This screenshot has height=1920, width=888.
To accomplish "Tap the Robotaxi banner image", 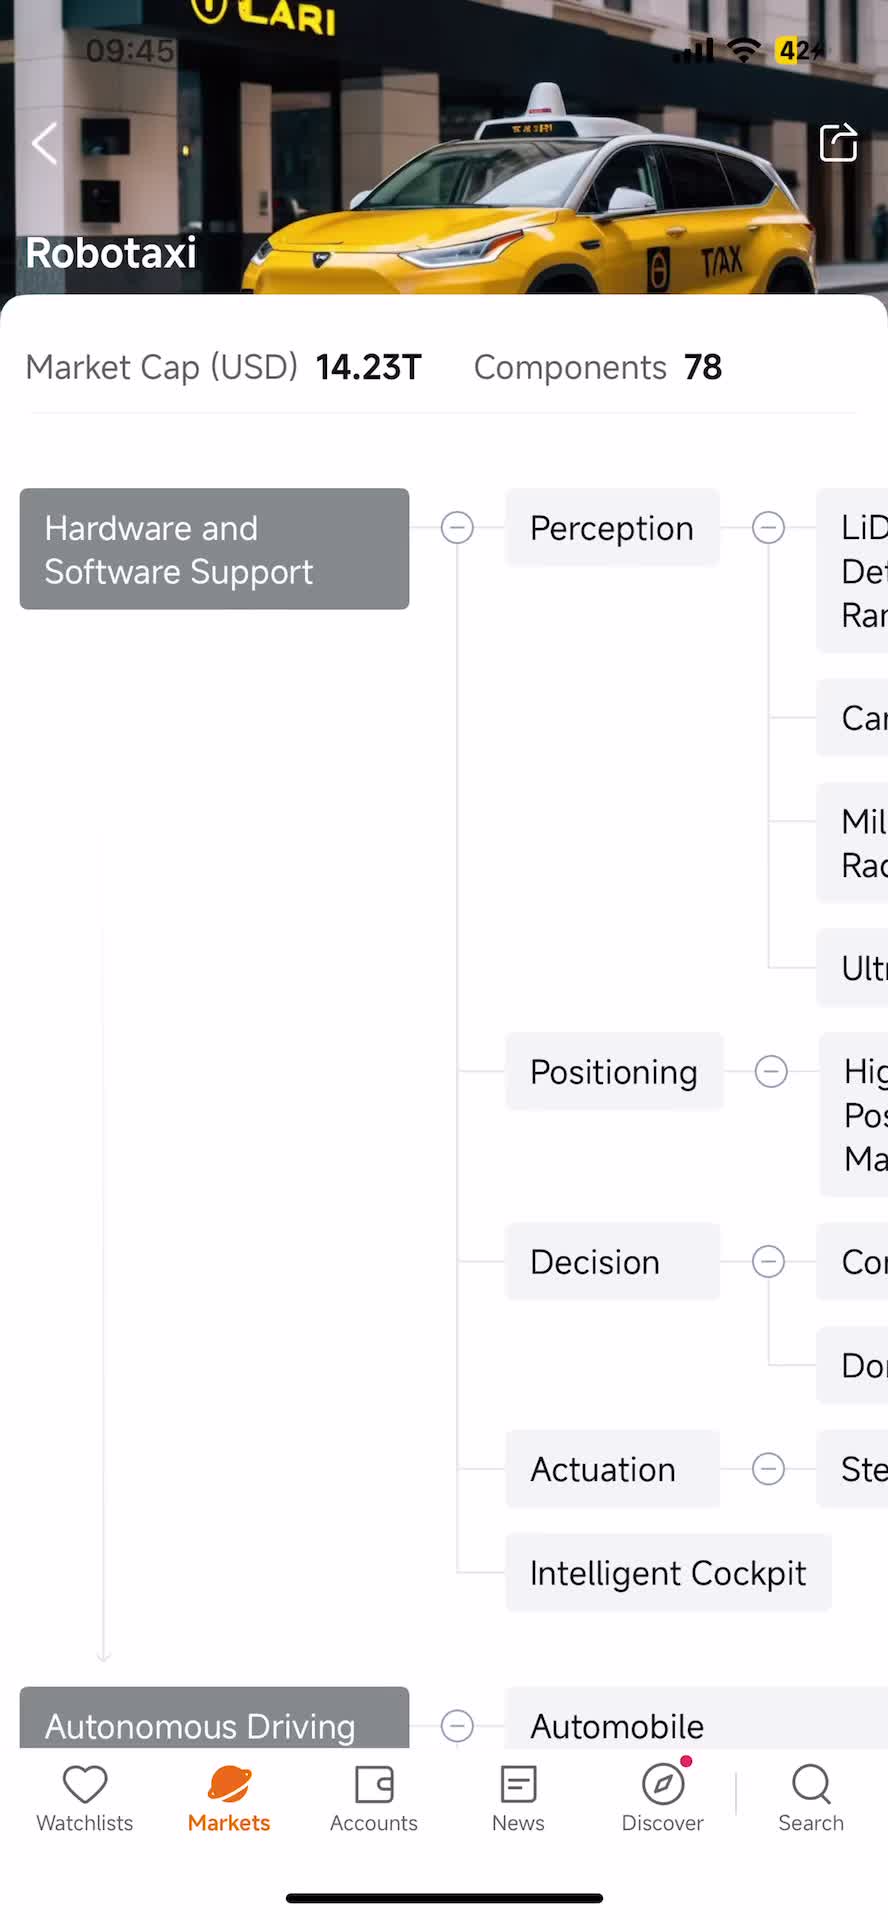I will pyautogui.click(x=444, y=147).
